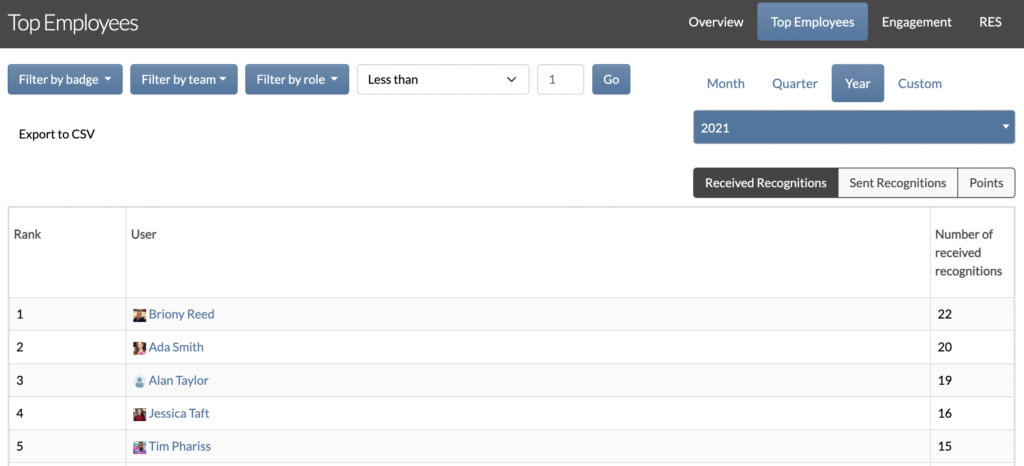Go to the Engagement tab
The image size is (1024, 466).
point(916,22)
